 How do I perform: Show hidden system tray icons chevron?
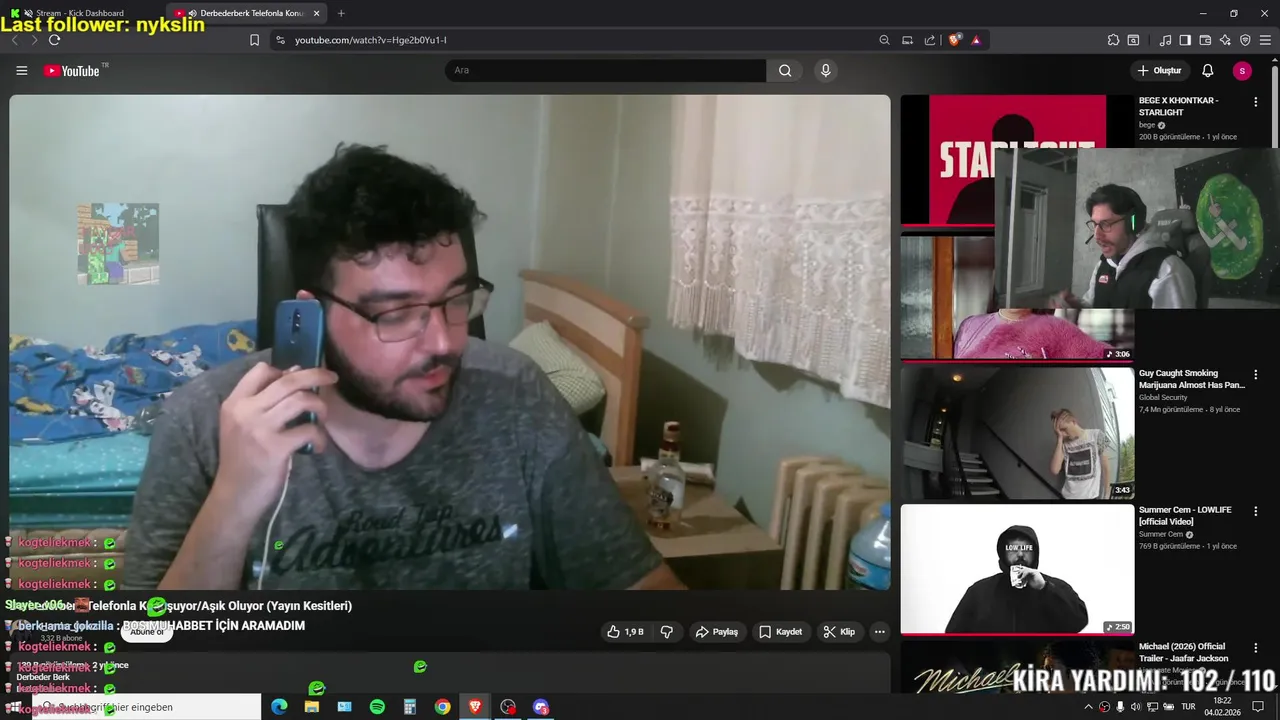click(x=1088, y=707)
